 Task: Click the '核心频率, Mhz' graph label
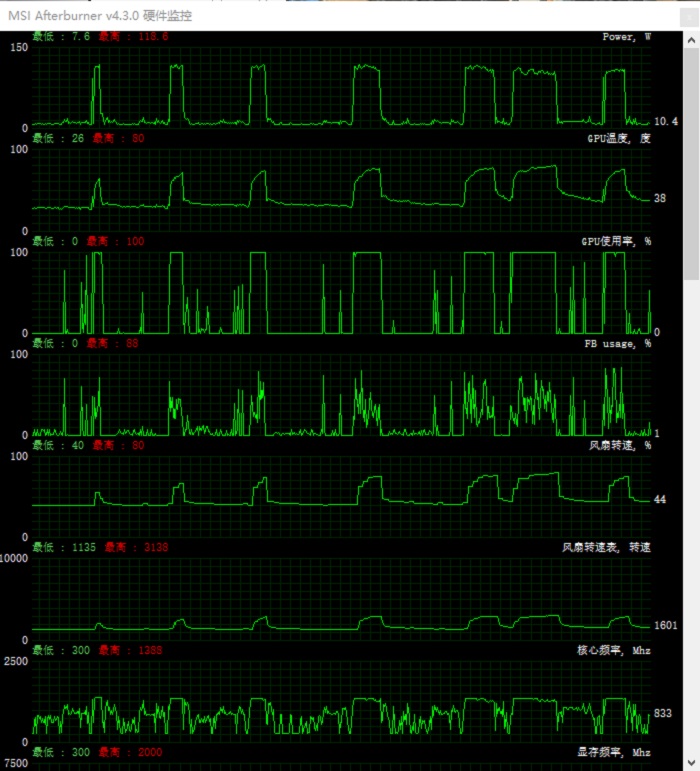coord(613,650)
